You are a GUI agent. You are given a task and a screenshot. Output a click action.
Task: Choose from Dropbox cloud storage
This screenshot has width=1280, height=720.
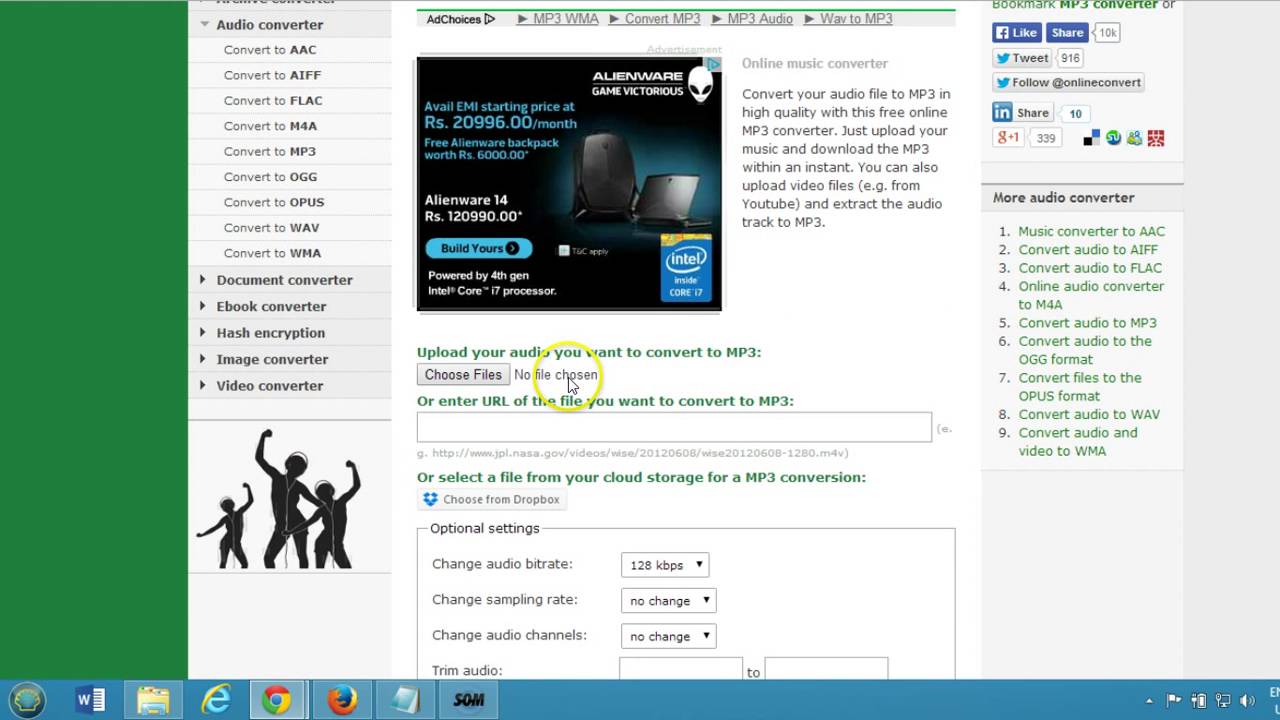coord(491,499)
